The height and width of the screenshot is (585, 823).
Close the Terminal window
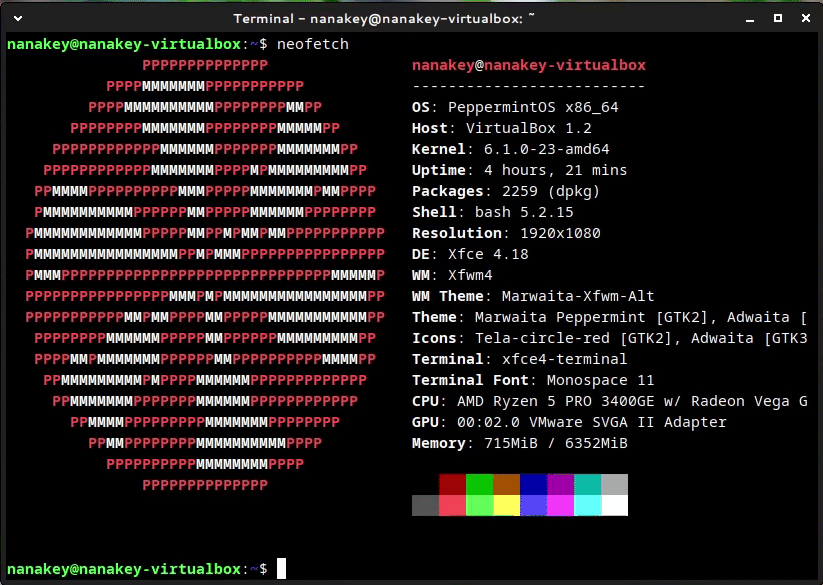click(x=806, y=18)
